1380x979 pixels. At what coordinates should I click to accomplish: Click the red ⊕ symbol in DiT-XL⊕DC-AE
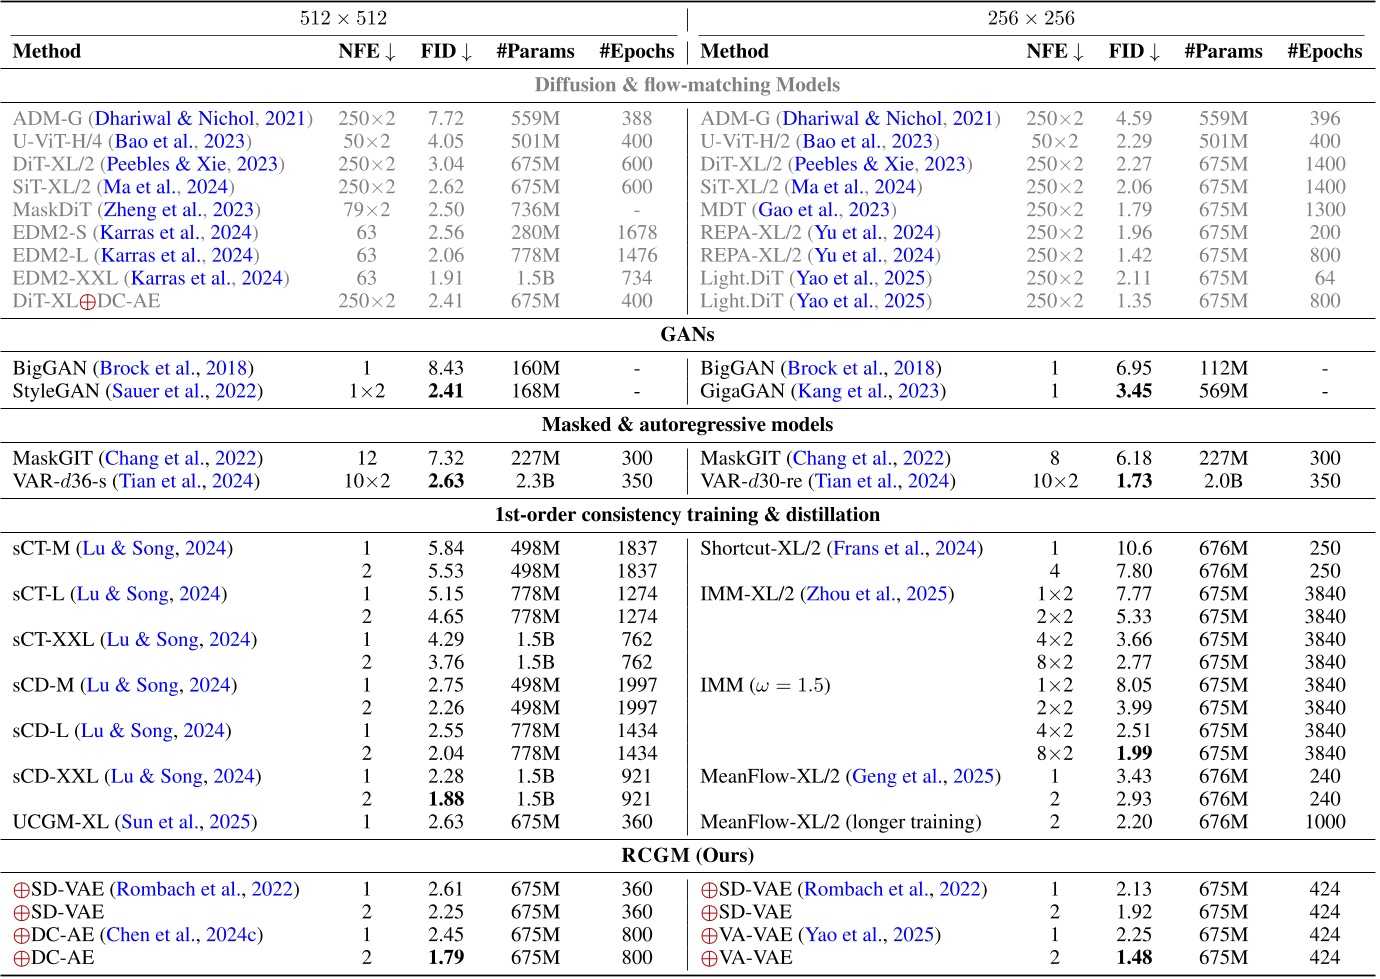(x=88, y=302)
